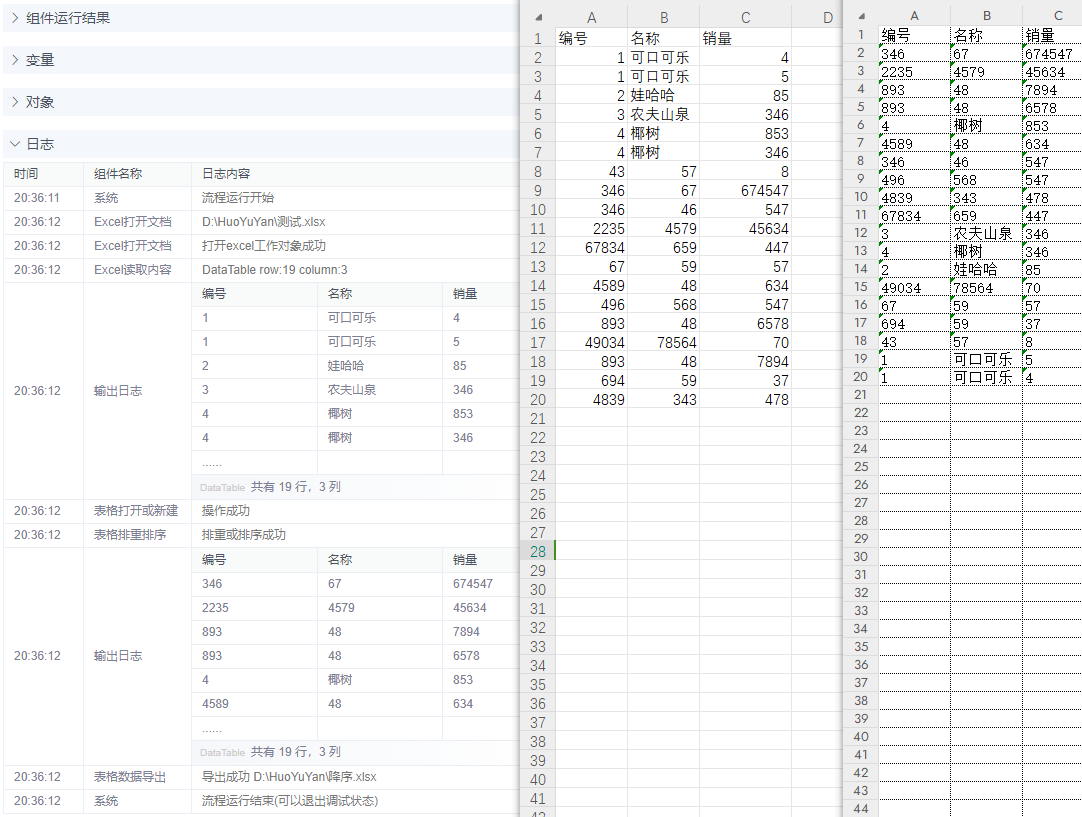The image size is (1082, 817).
Task: Select column D header in unsorted spreadsheet
Action: tap(827, 17)
